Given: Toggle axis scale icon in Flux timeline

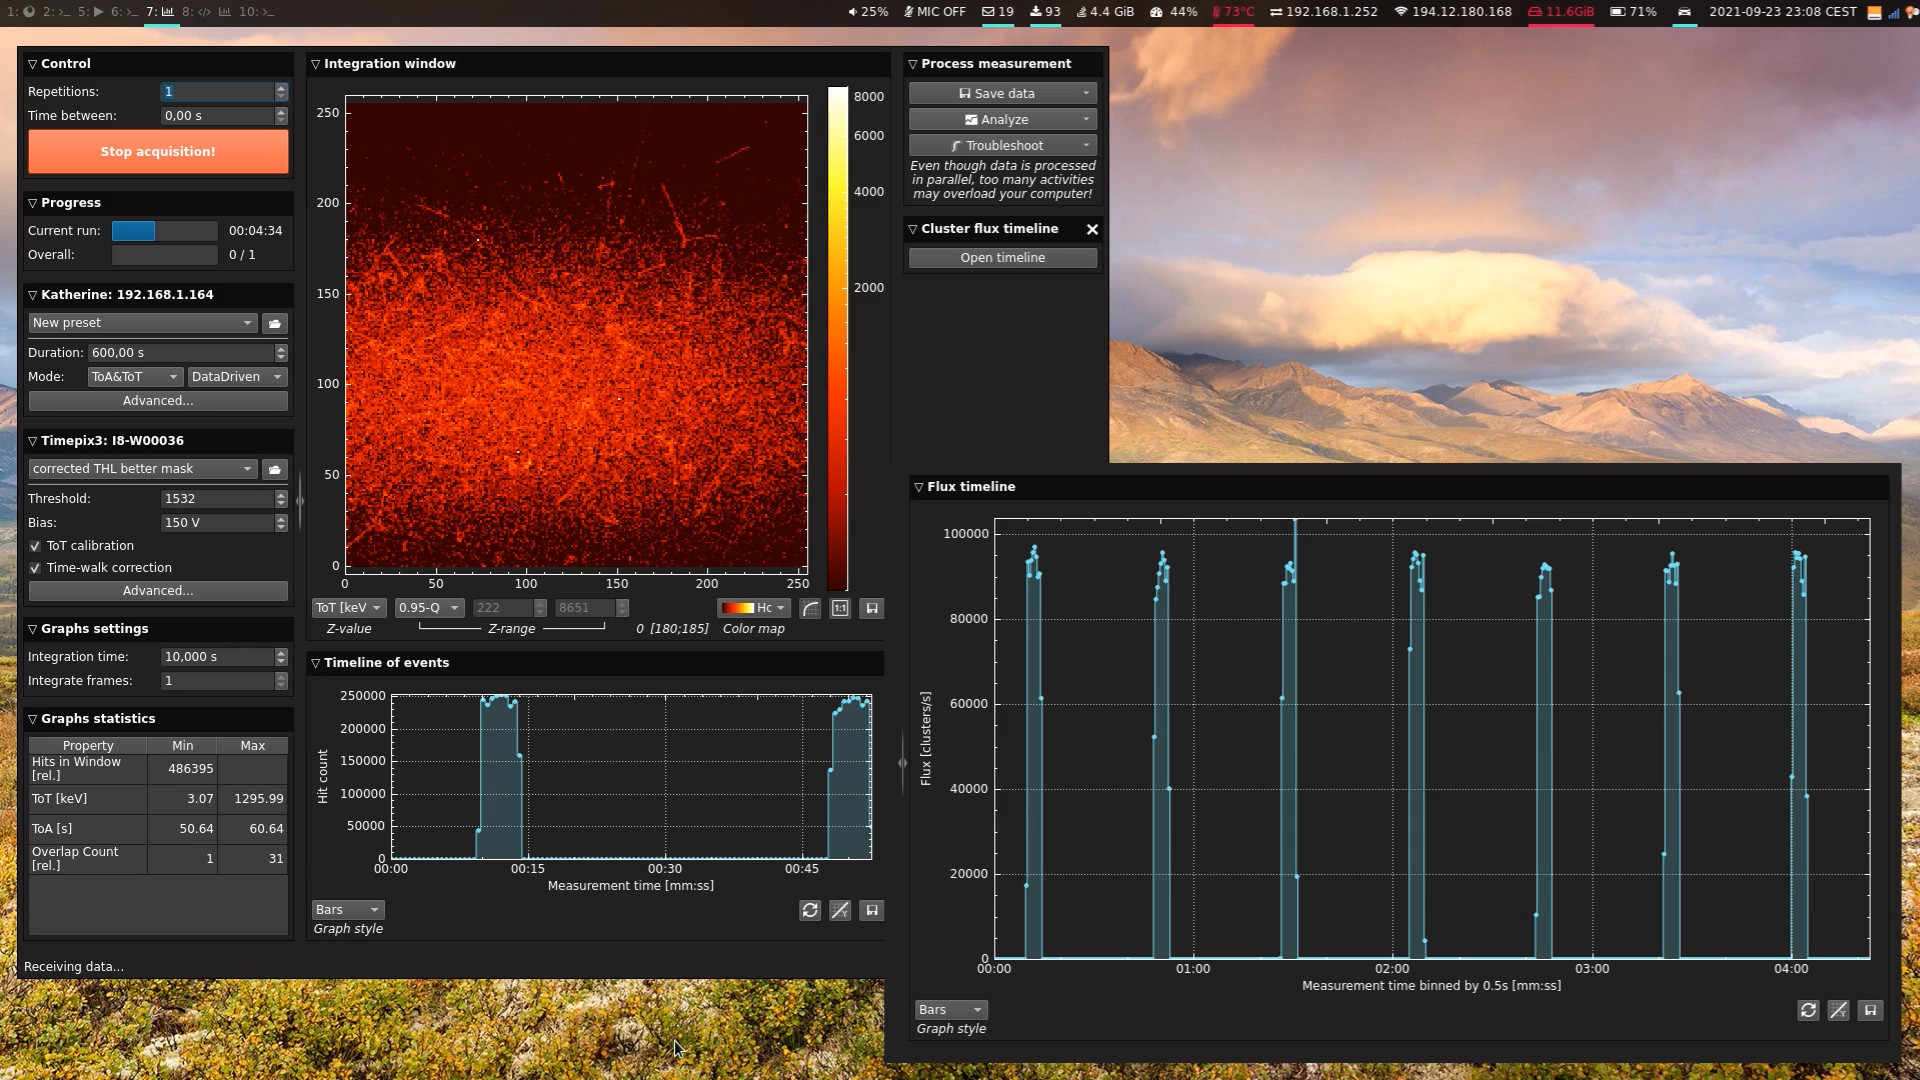Looking at the screenshot, I should [1838, 1010].
